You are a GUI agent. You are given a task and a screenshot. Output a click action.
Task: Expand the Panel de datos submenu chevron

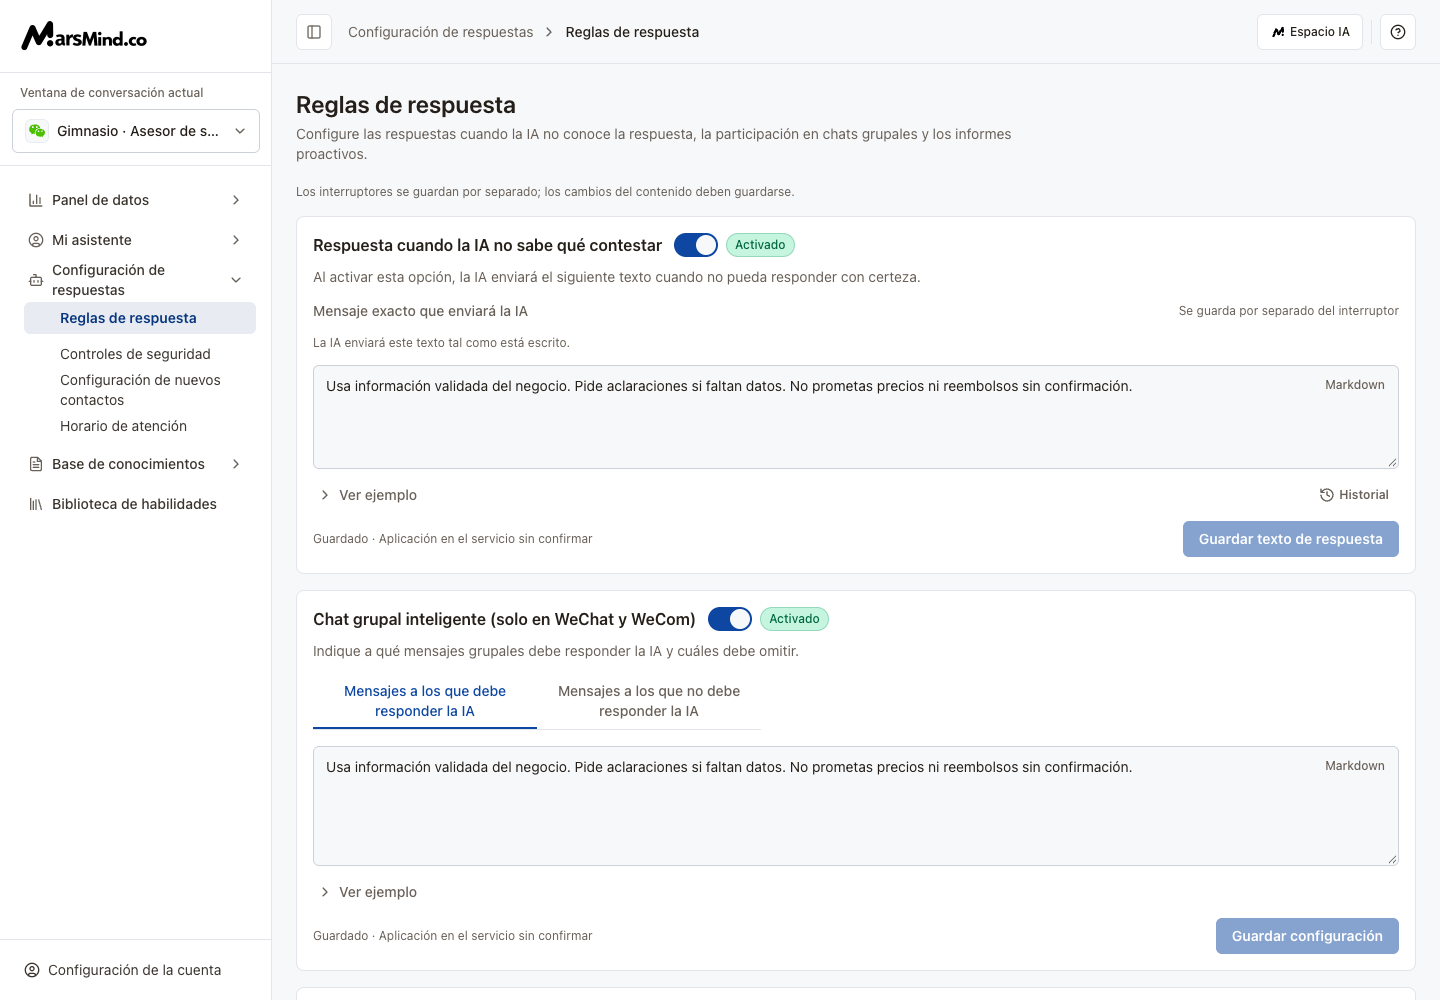(236, 200)
